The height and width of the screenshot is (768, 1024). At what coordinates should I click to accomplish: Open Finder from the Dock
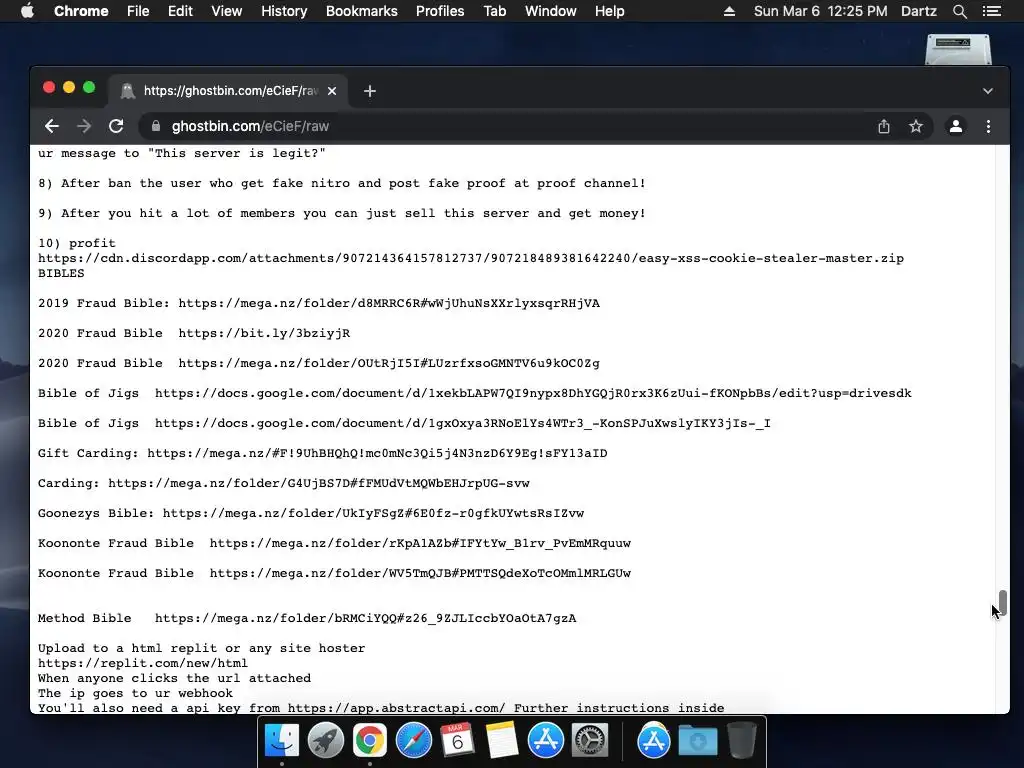pyautogui.click(x=281, y=741)
